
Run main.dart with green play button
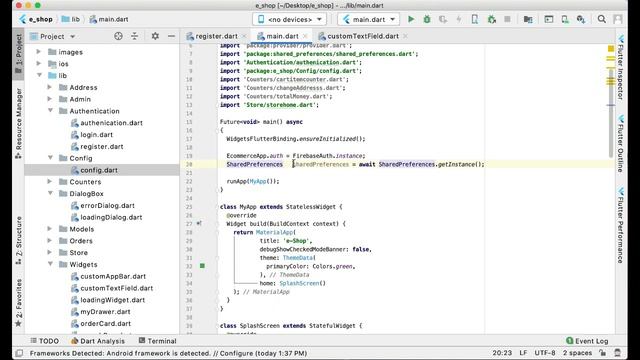click(411, 19)
